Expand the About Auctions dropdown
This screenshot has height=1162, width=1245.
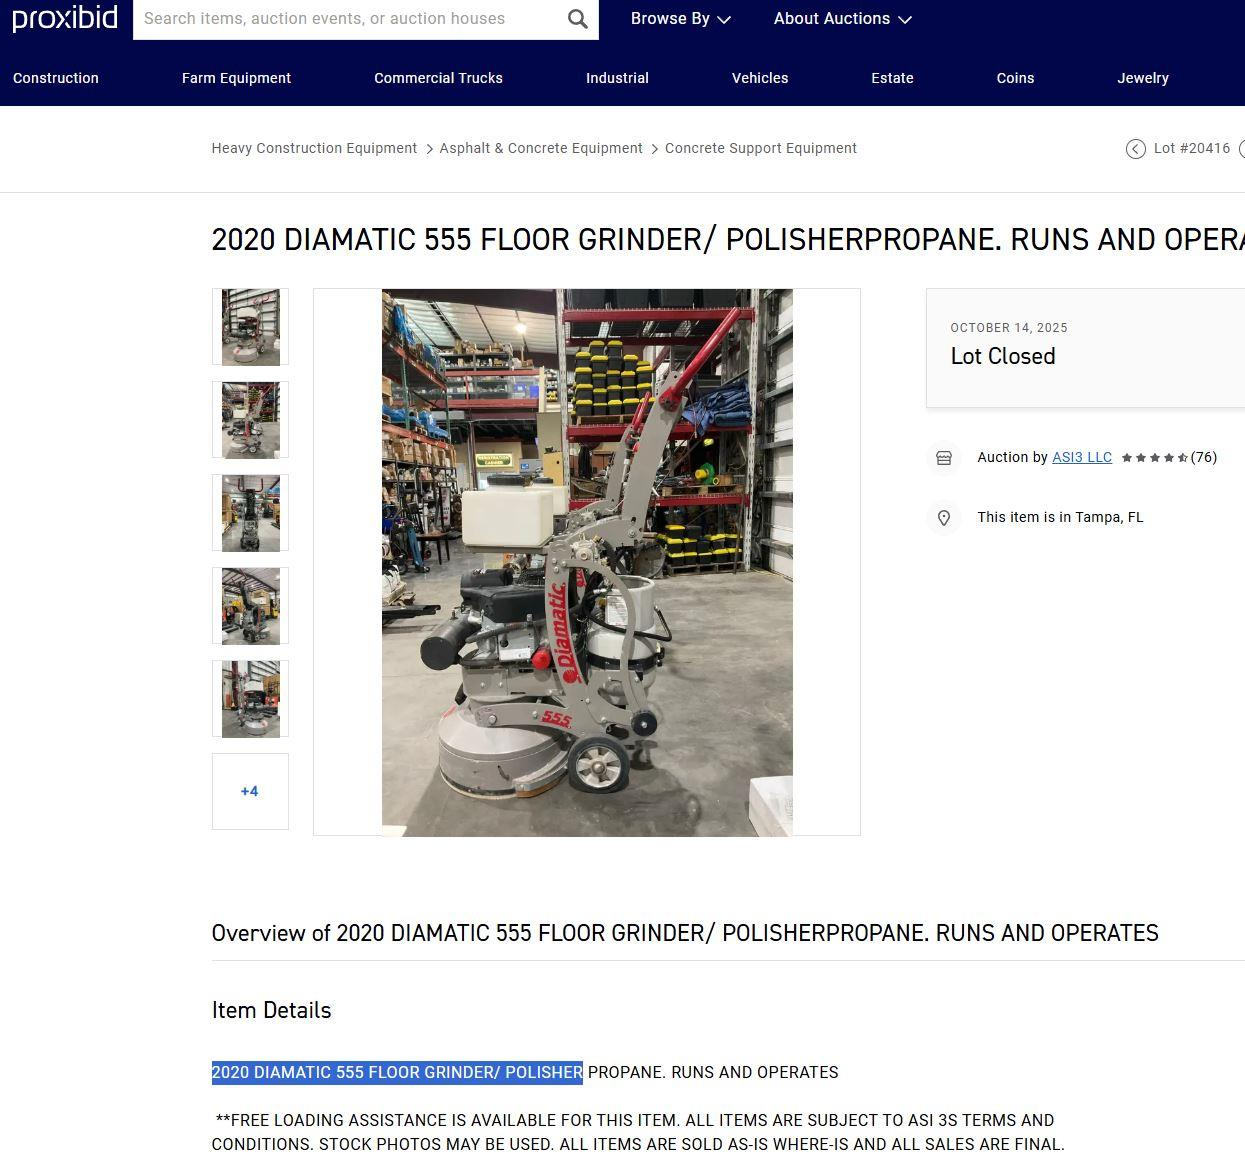click(x=842, y=19)
